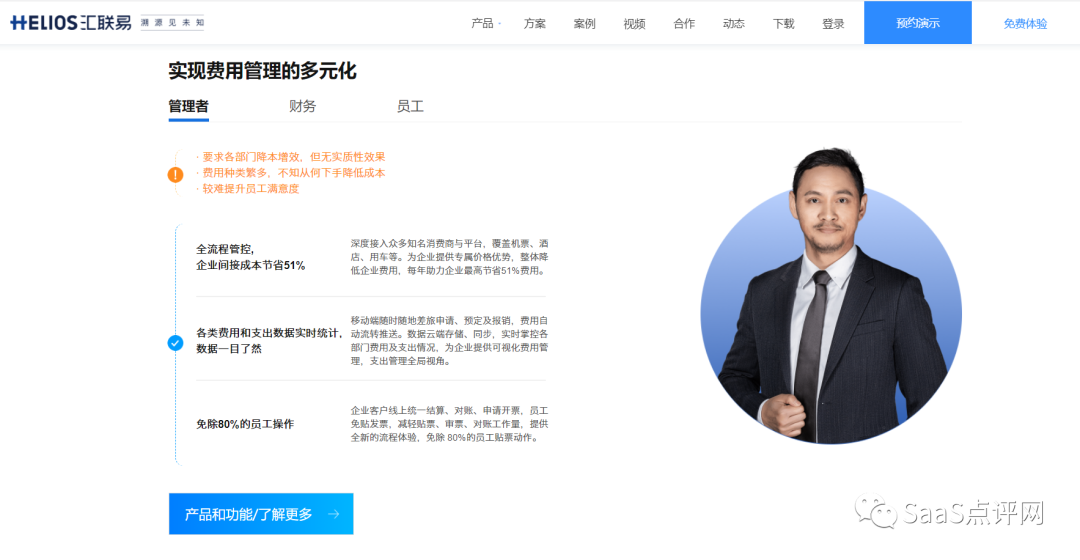Open the 案例 menu item
The image size is (1080, 560).
pyautogui.click(x=584, y=23)
